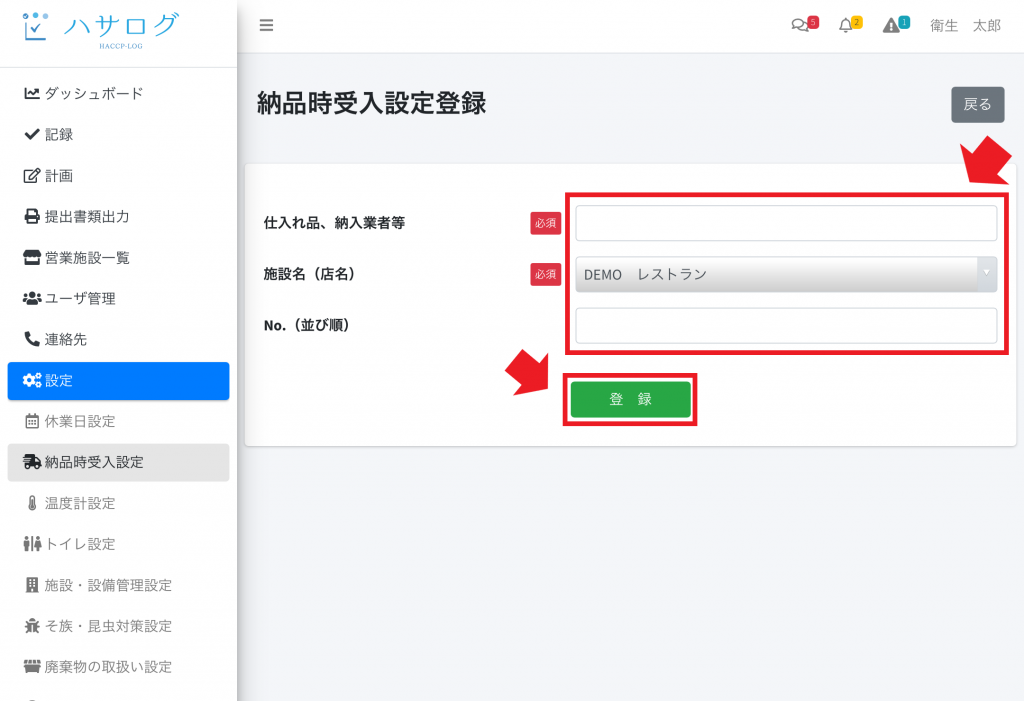
Task: Click the 施設名（店名） label
Action: tap(312, 274)
